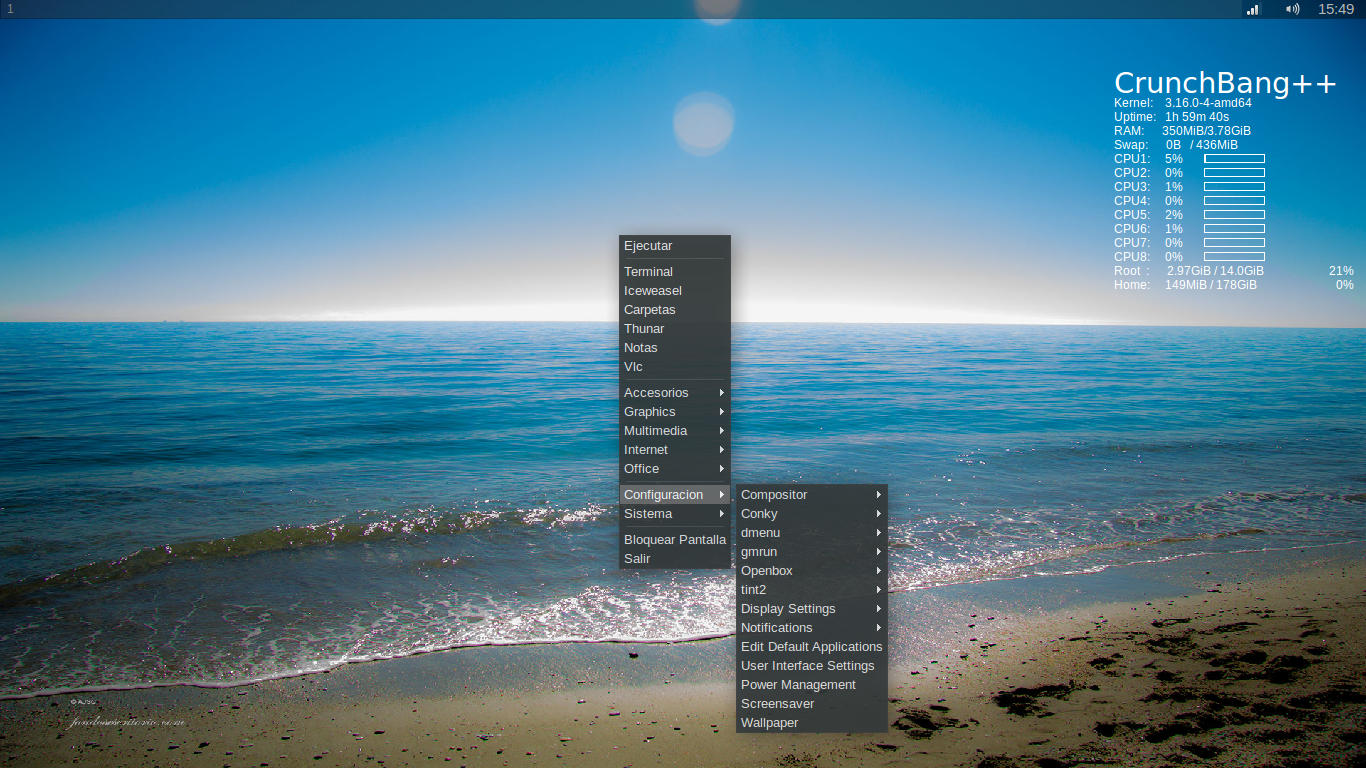This screenshot has width=1366, height=768.
Task: Expand the Accesorios submenu
Action: point(656,392)
